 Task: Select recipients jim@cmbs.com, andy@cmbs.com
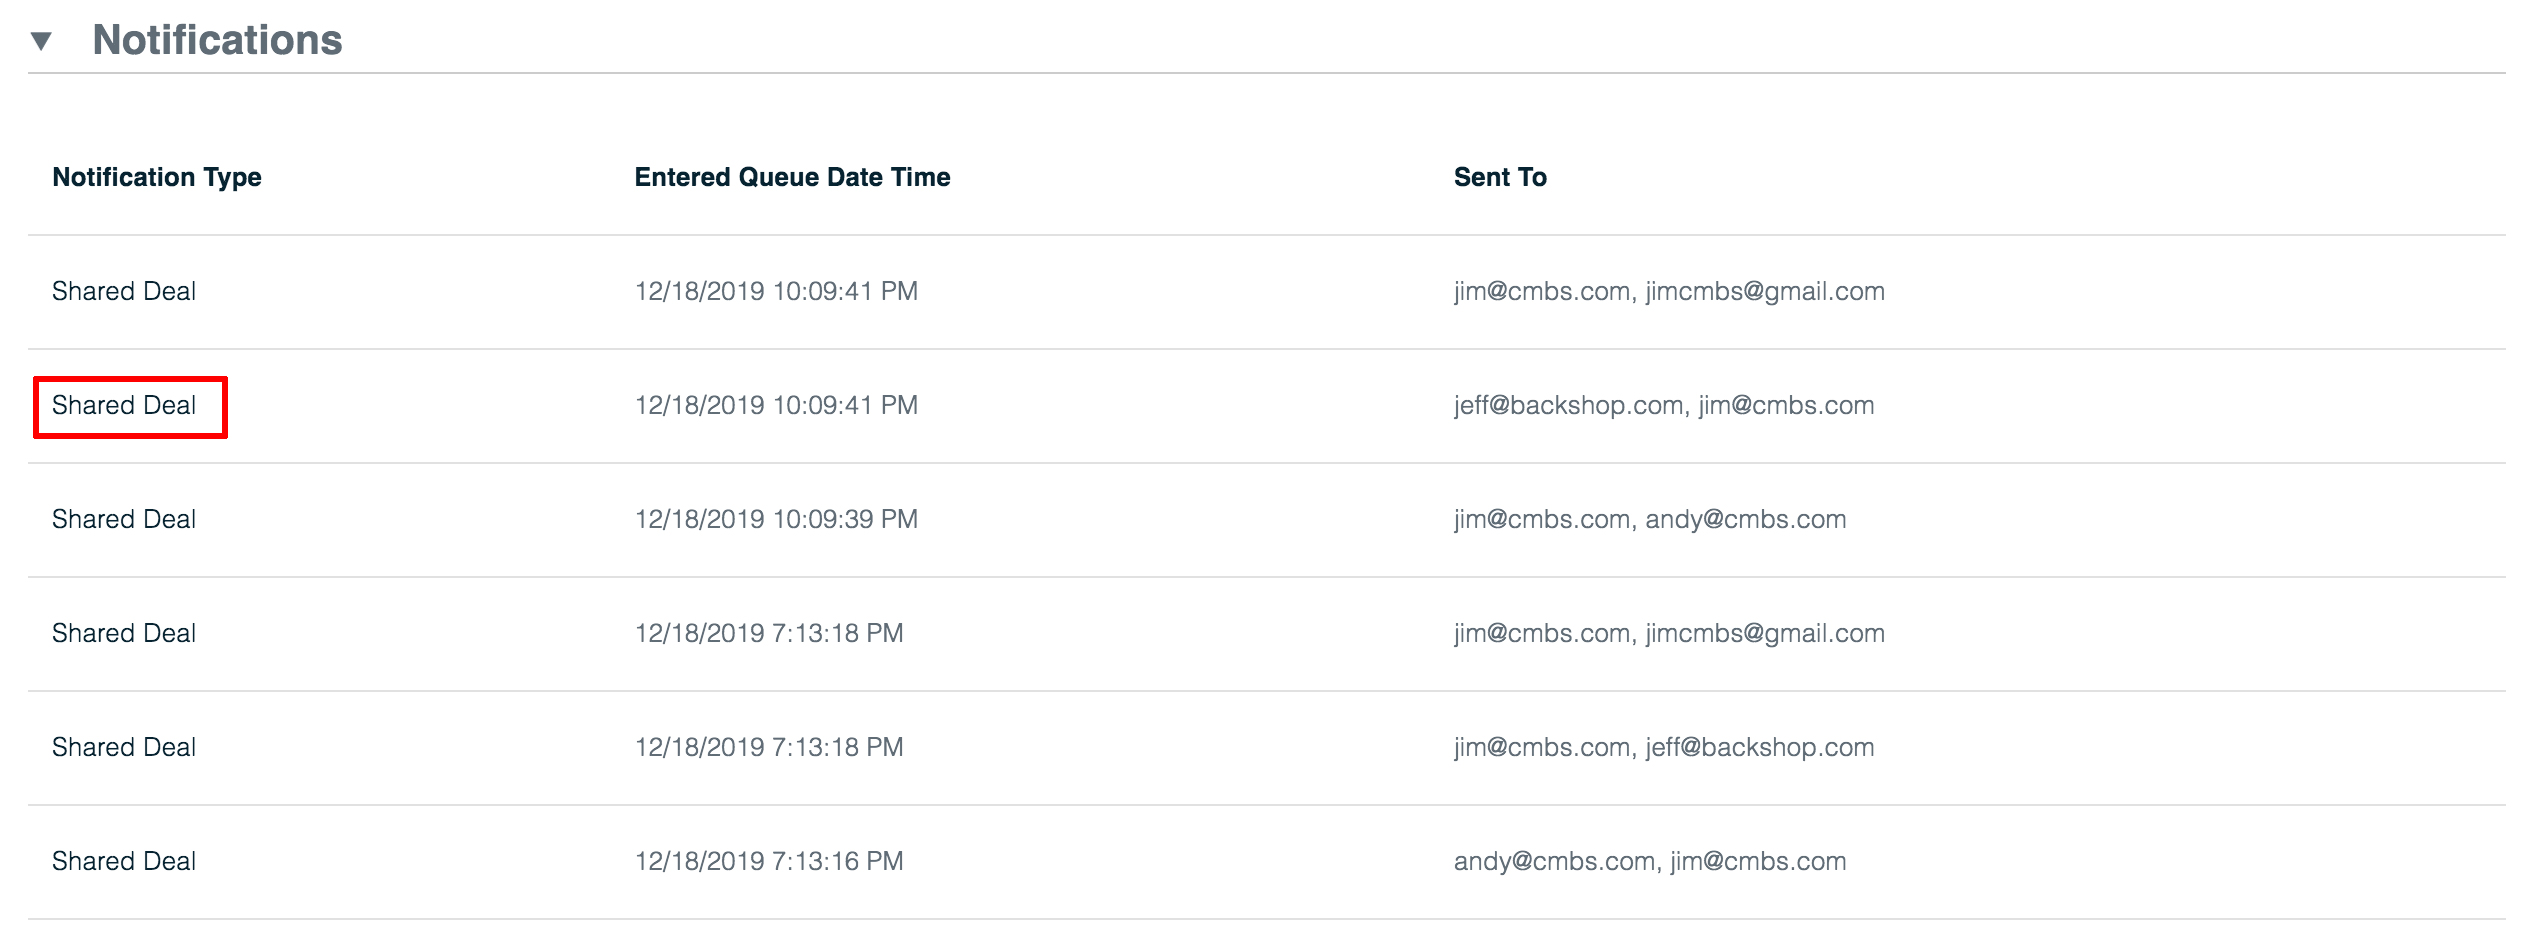(1650, 519)
